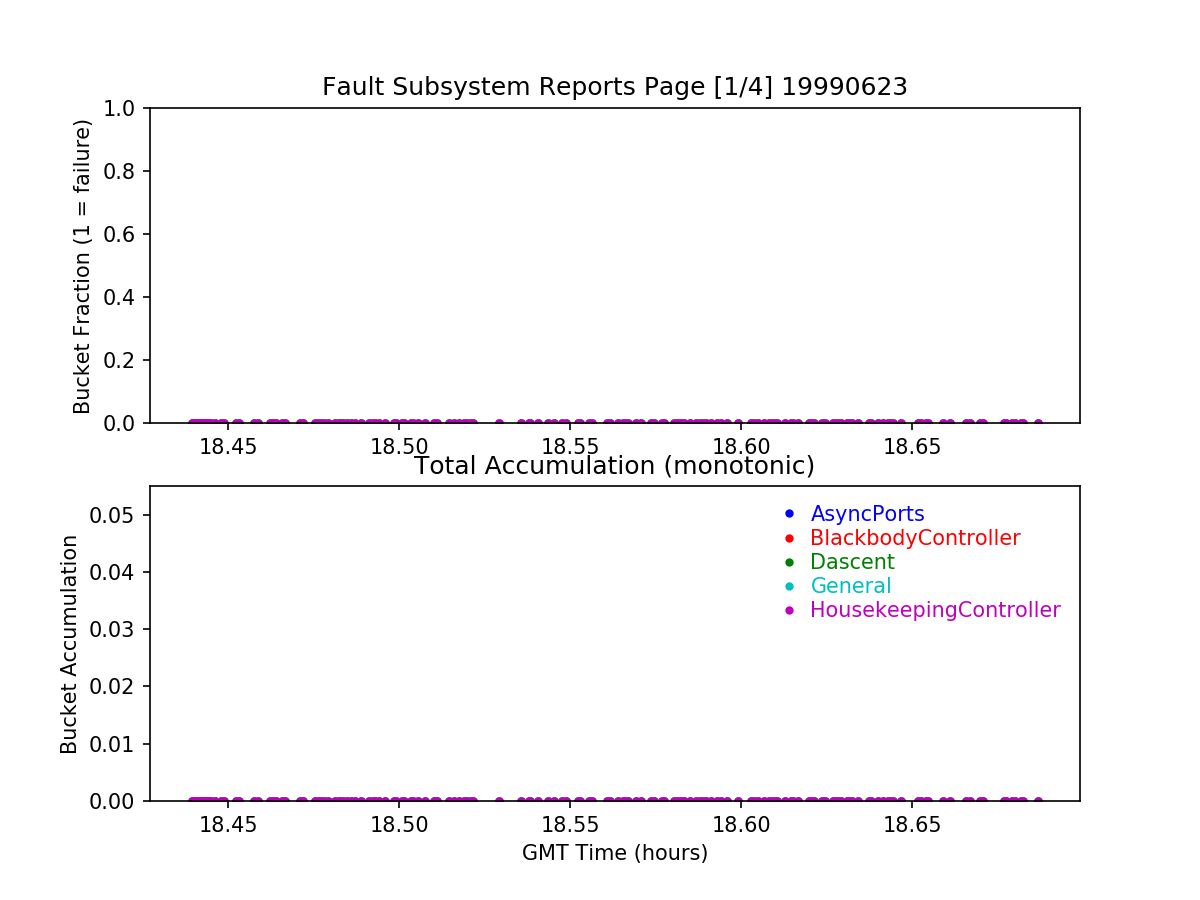Click the red BlackbodyController legend marker dot
The width and height of the screenshot is (1200, 900).
click(789, 538)
